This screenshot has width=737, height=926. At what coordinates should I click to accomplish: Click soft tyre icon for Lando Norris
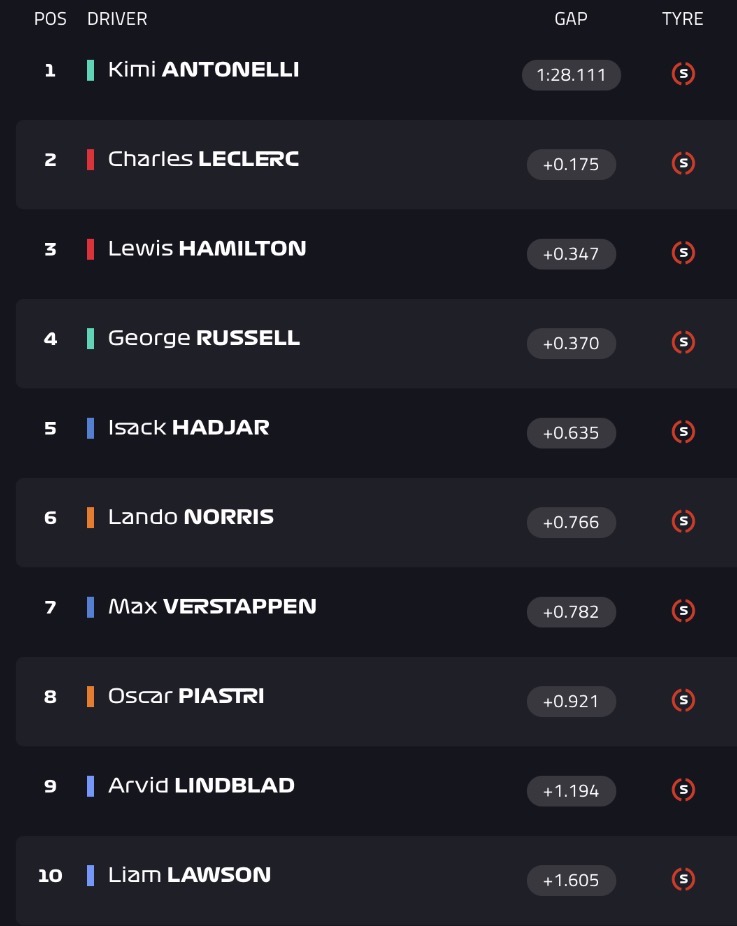683,521
